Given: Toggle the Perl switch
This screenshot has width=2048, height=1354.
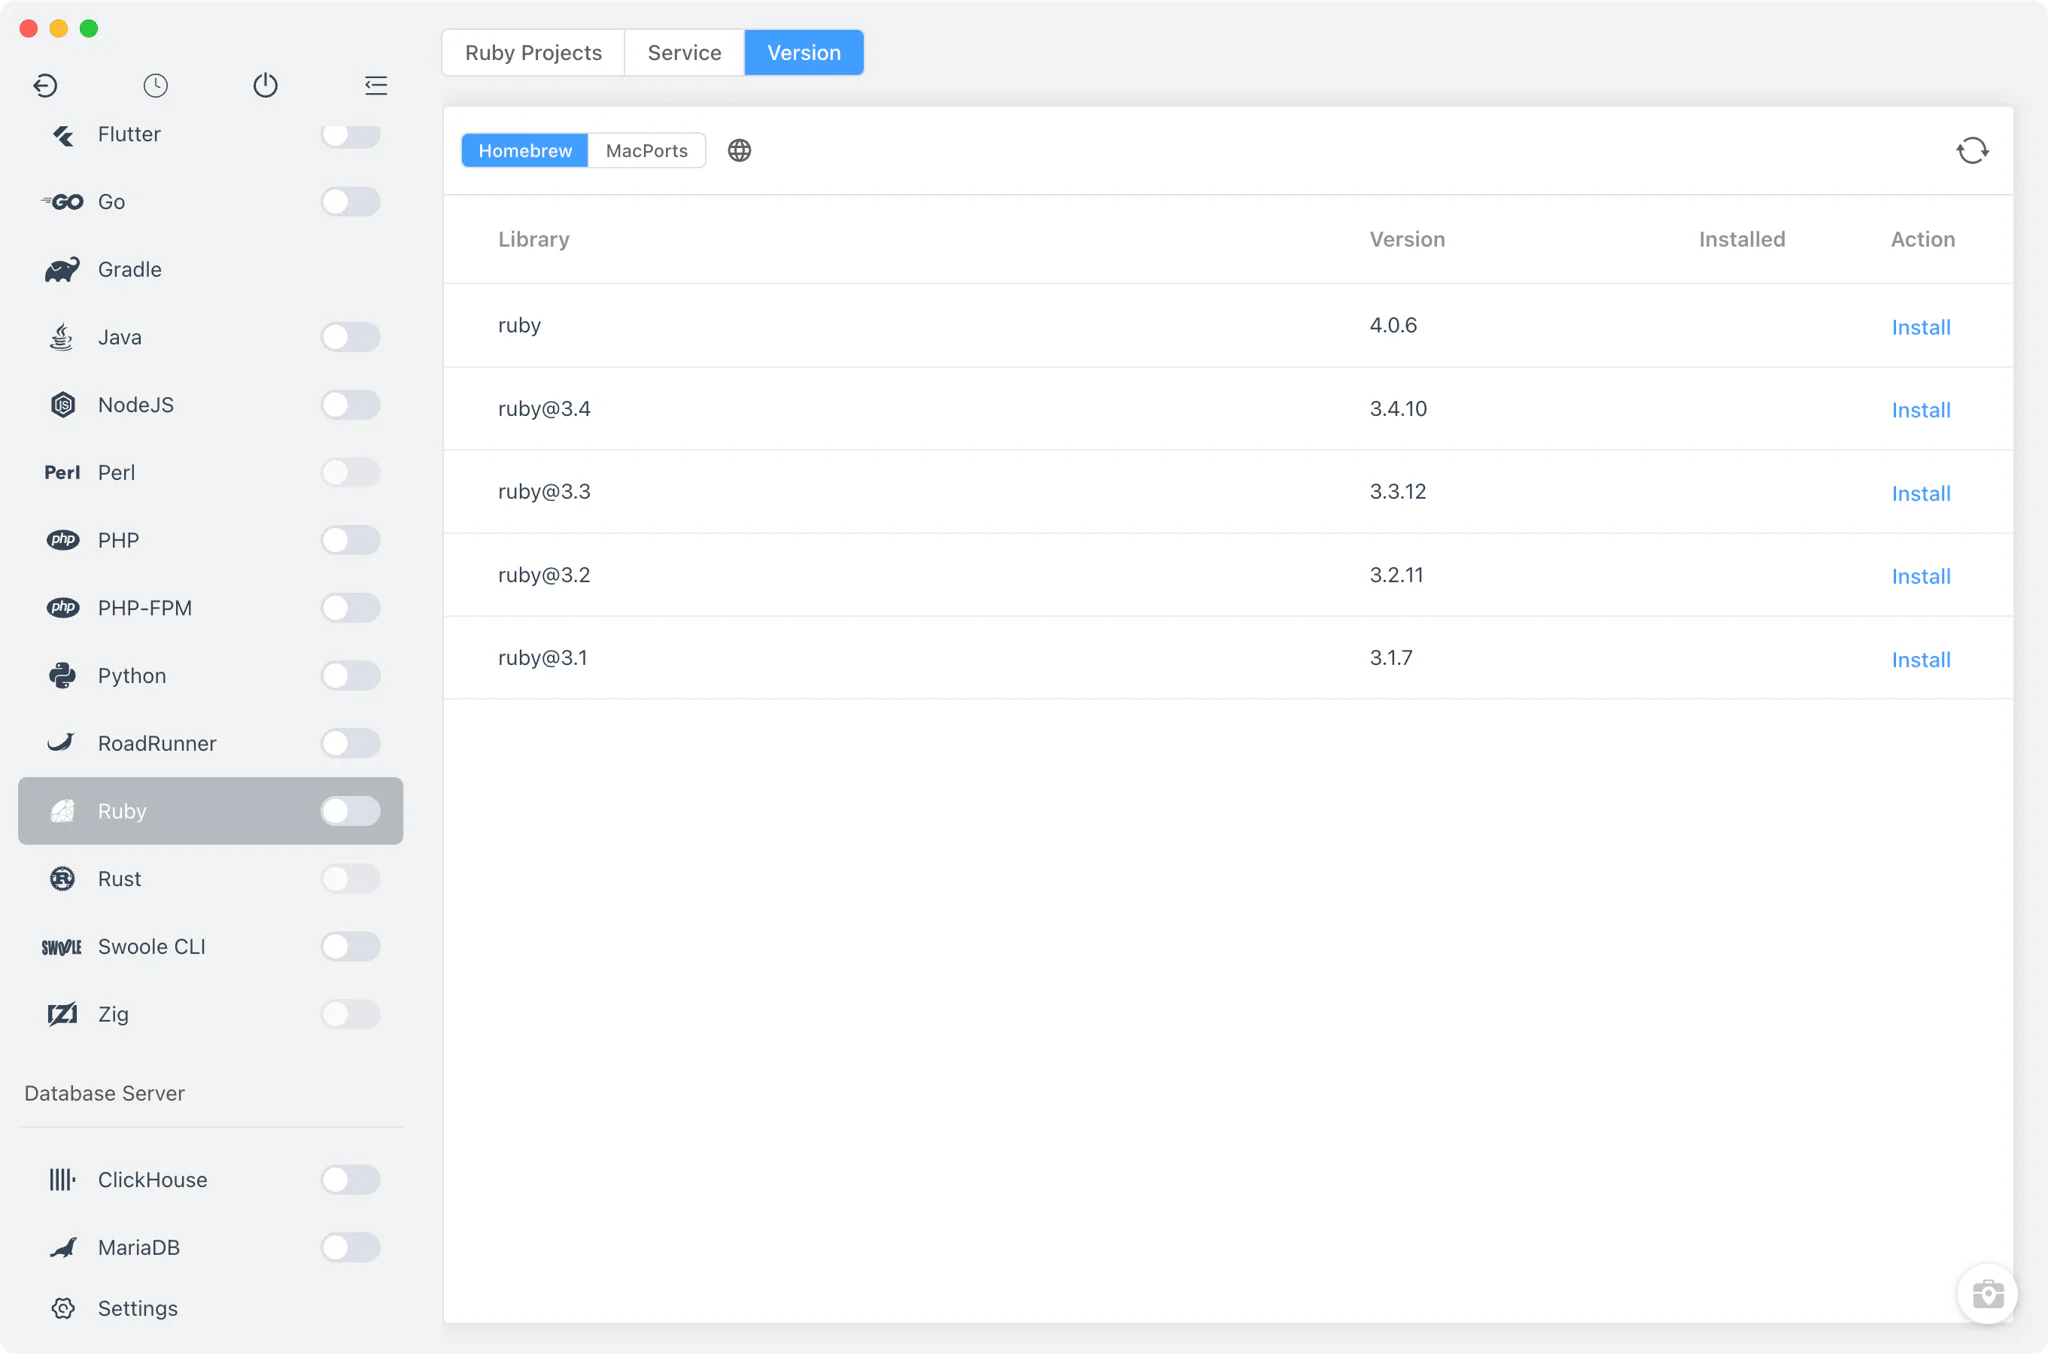Looking at the screenshot, I should [350, 472].
